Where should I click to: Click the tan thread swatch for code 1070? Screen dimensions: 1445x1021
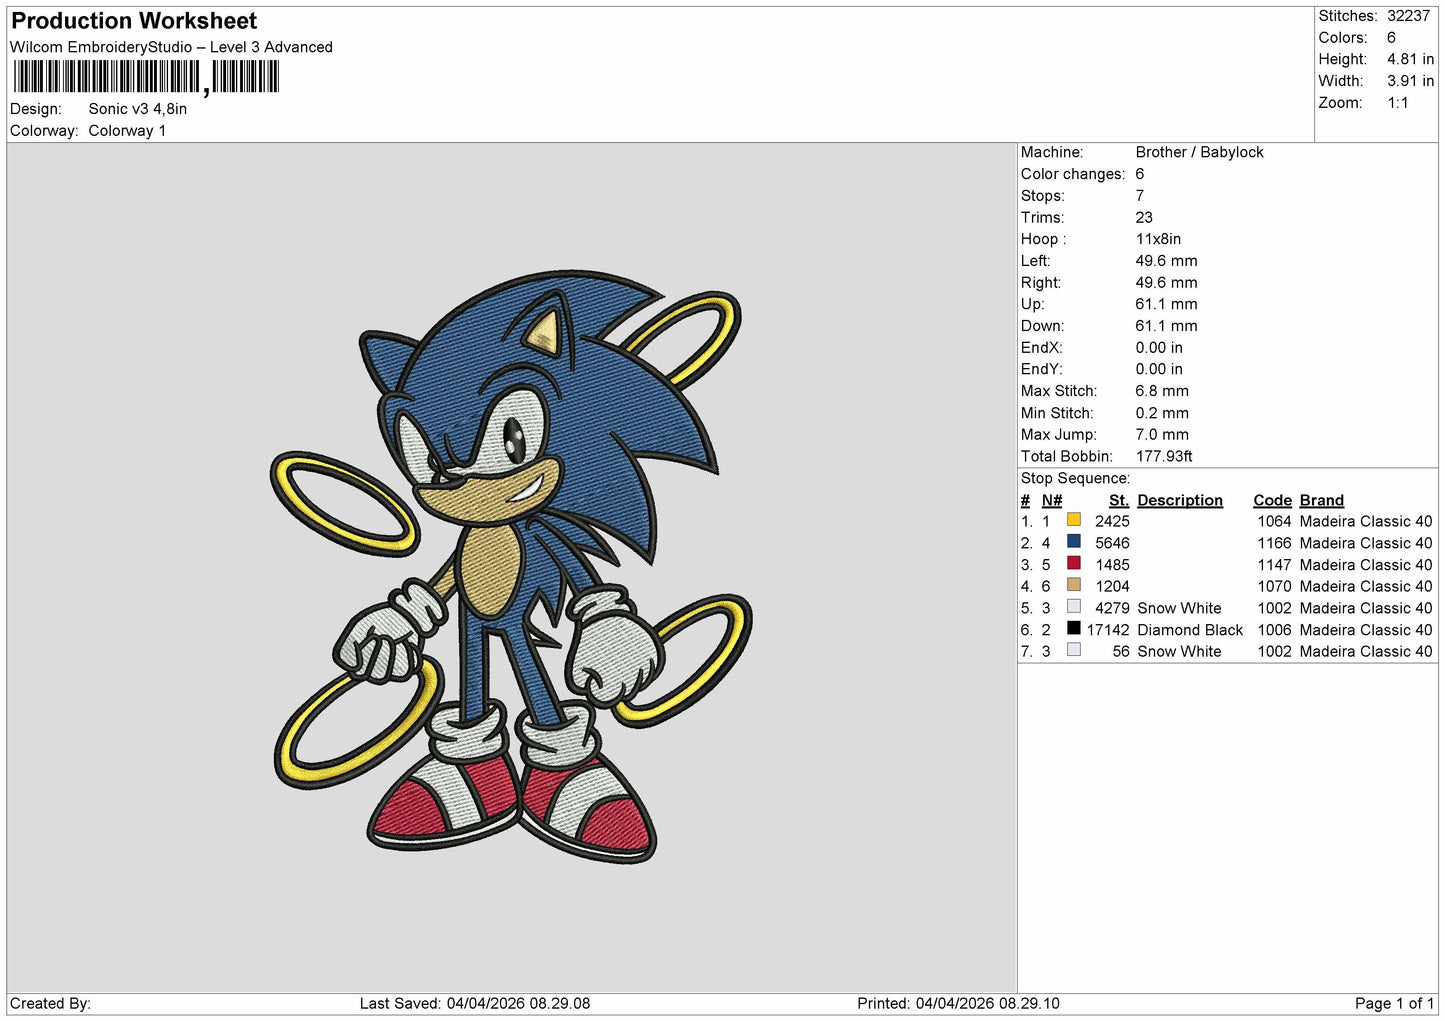pyautogui.click(x=1073, y=585)
